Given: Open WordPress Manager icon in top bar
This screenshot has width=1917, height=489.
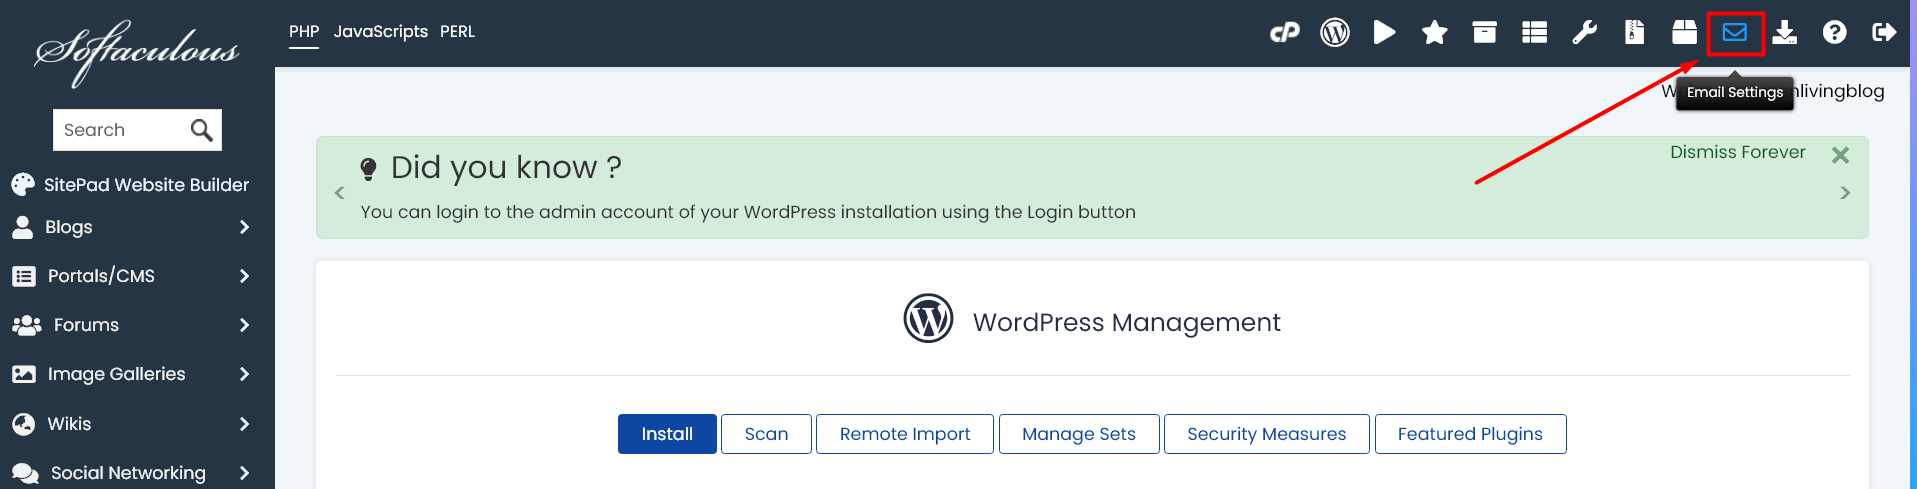Looking at the screenshot, I should tap(1335, 33).
